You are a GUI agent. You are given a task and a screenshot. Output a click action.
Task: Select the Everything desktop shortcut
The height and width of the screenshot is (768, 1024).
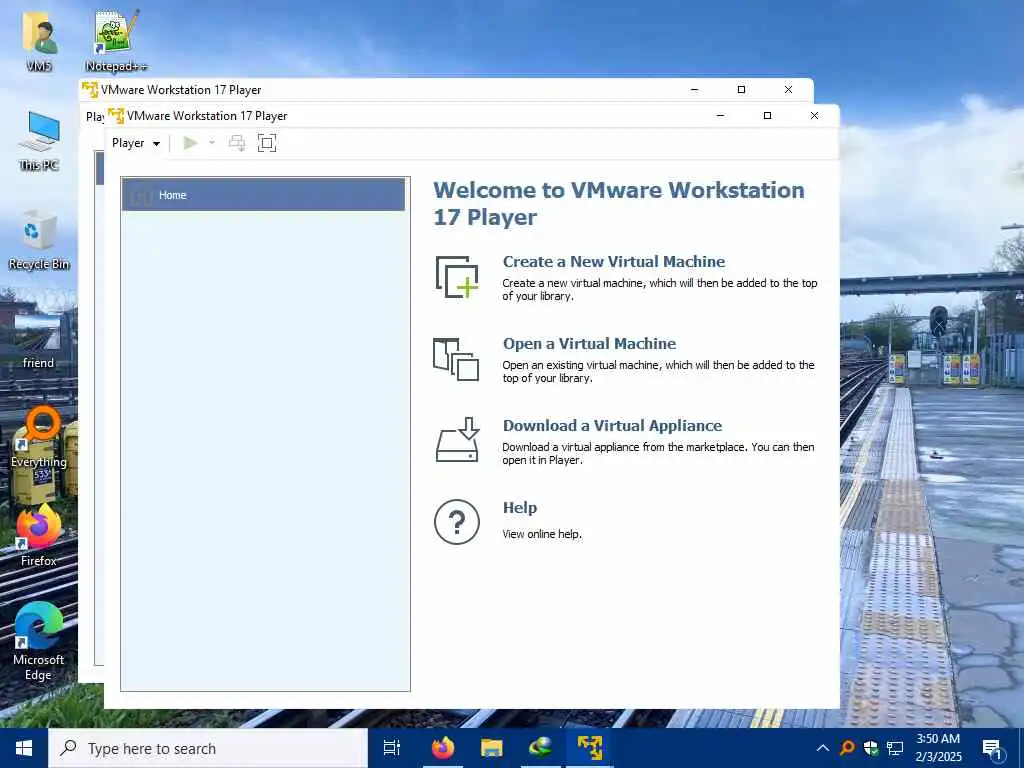pos(39,438)
